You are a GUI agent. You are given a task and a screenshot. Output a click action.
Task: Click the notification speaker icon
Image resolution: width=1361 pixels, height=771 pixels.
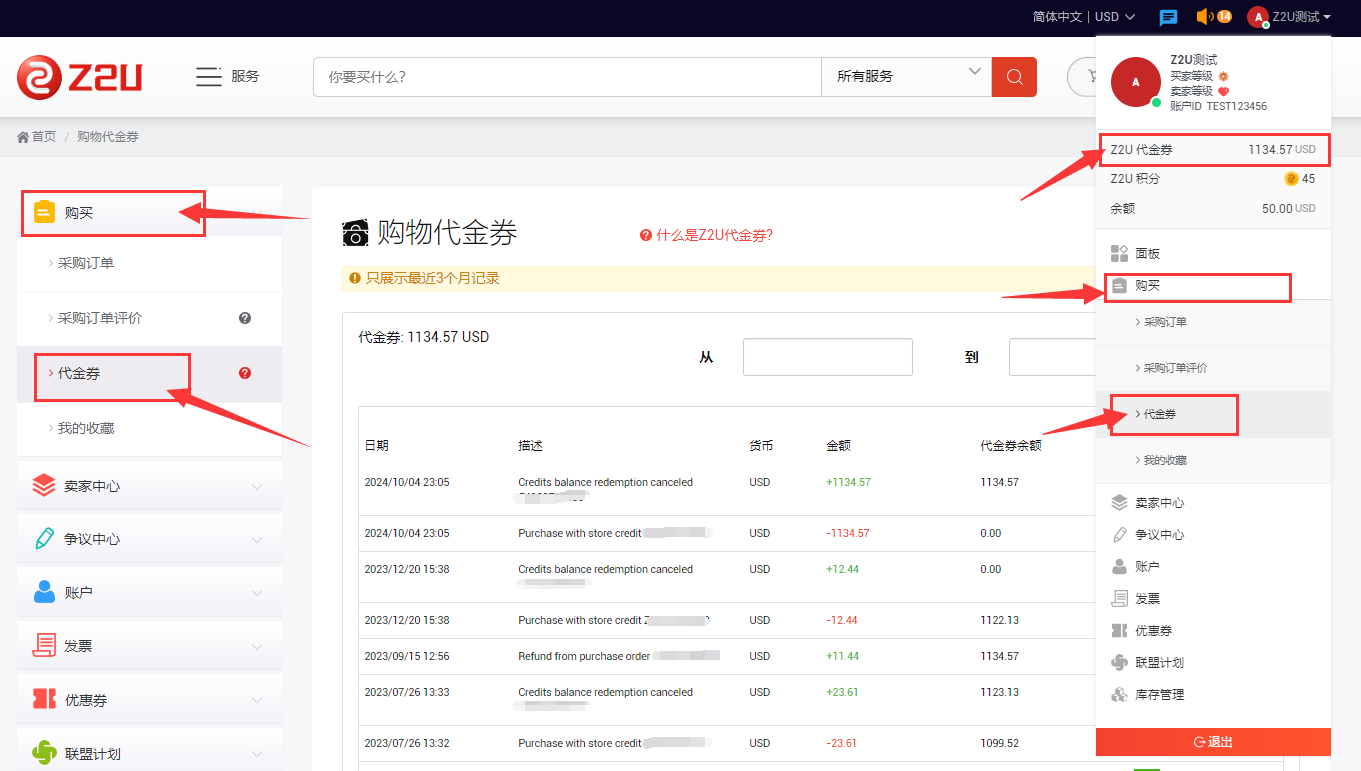[x=1204, y=17]
